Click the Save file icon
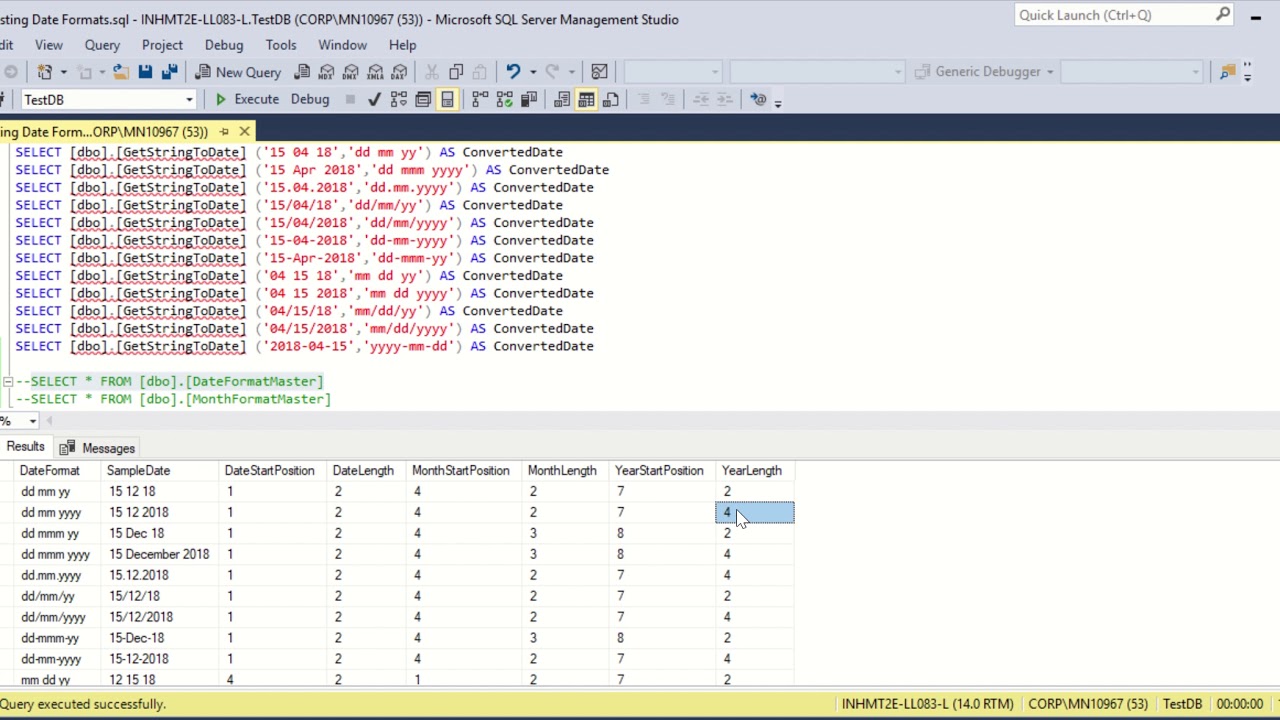 point(145,71)
